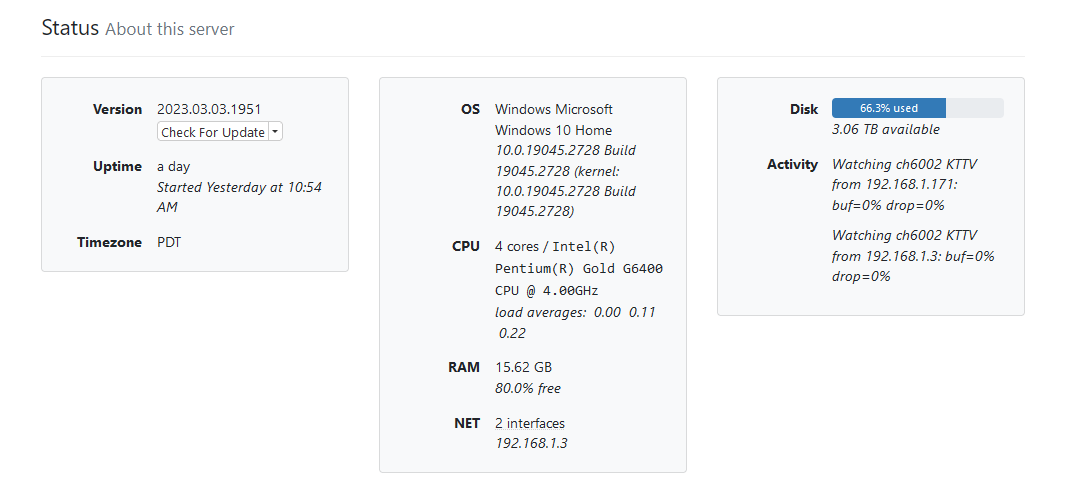This screenshot has width=1073, height=503.
Task: Click the "Status" page heading
Action: tap(69, 27)
